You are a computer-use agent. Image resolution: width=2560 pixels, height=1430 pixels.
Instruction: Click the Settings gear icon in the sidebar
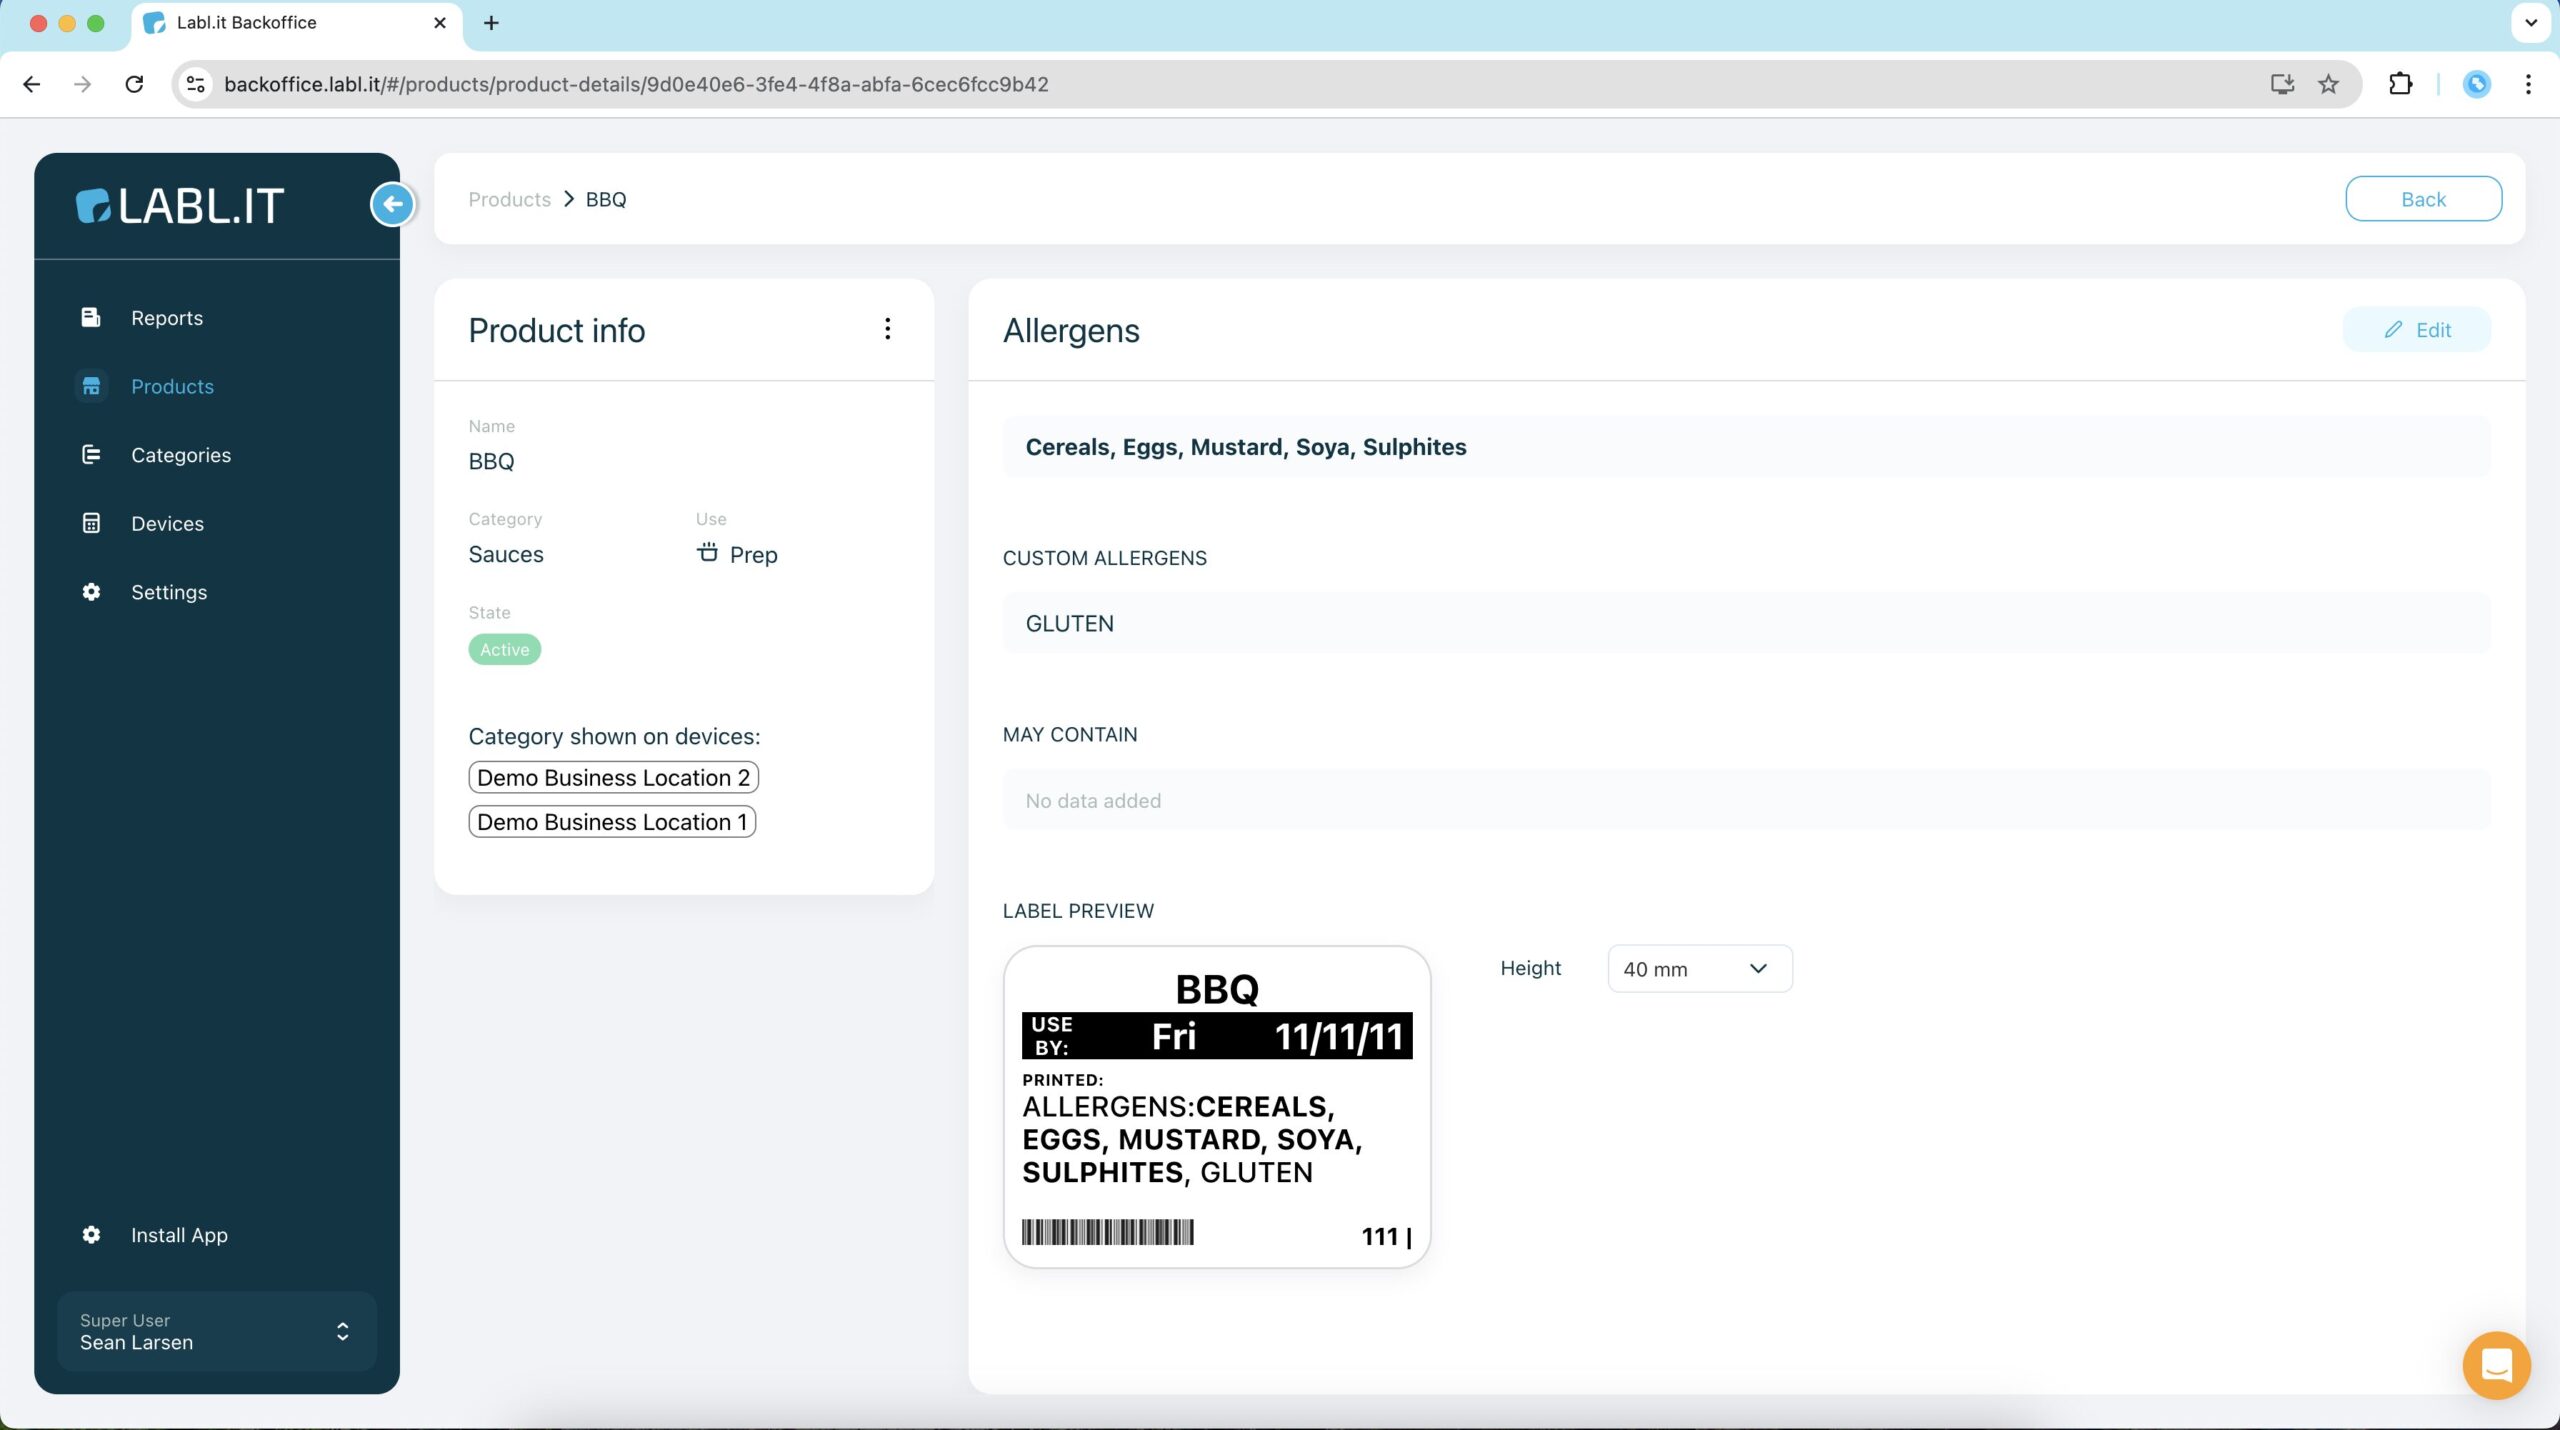pyautogui.click(x=91, y=592)
